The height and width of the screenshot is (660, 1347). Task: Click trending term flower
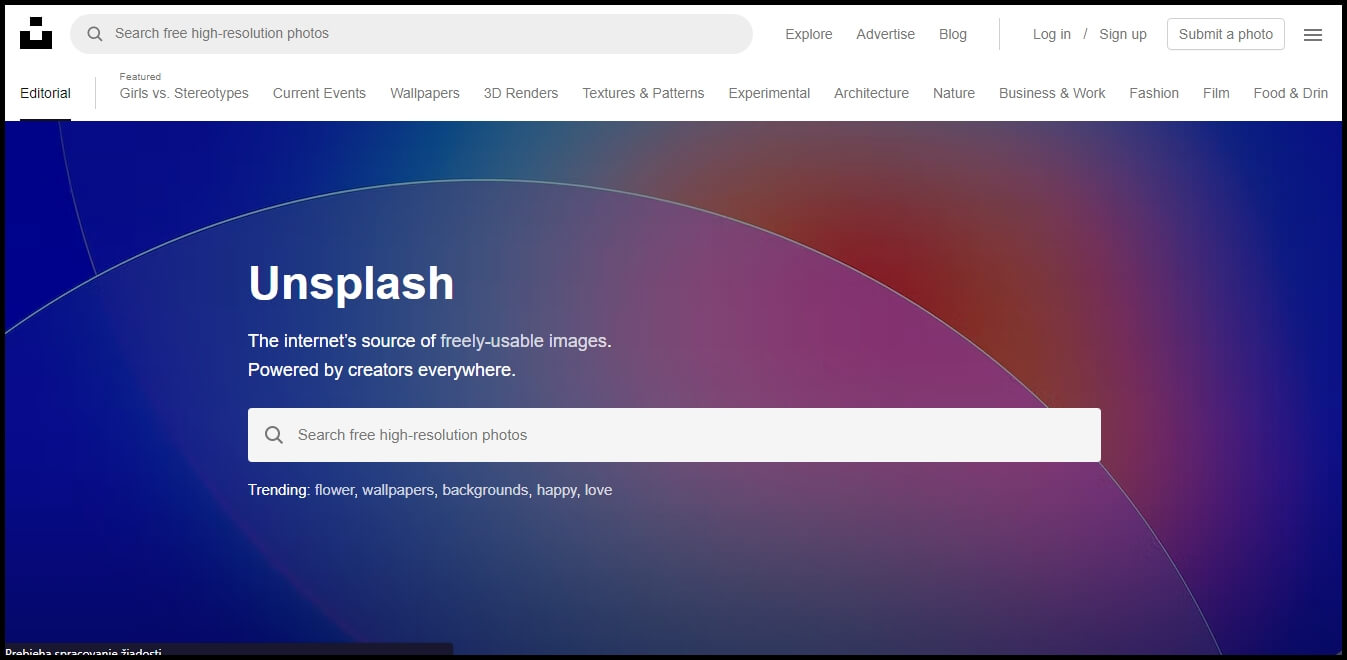click(x=333, y=490)
